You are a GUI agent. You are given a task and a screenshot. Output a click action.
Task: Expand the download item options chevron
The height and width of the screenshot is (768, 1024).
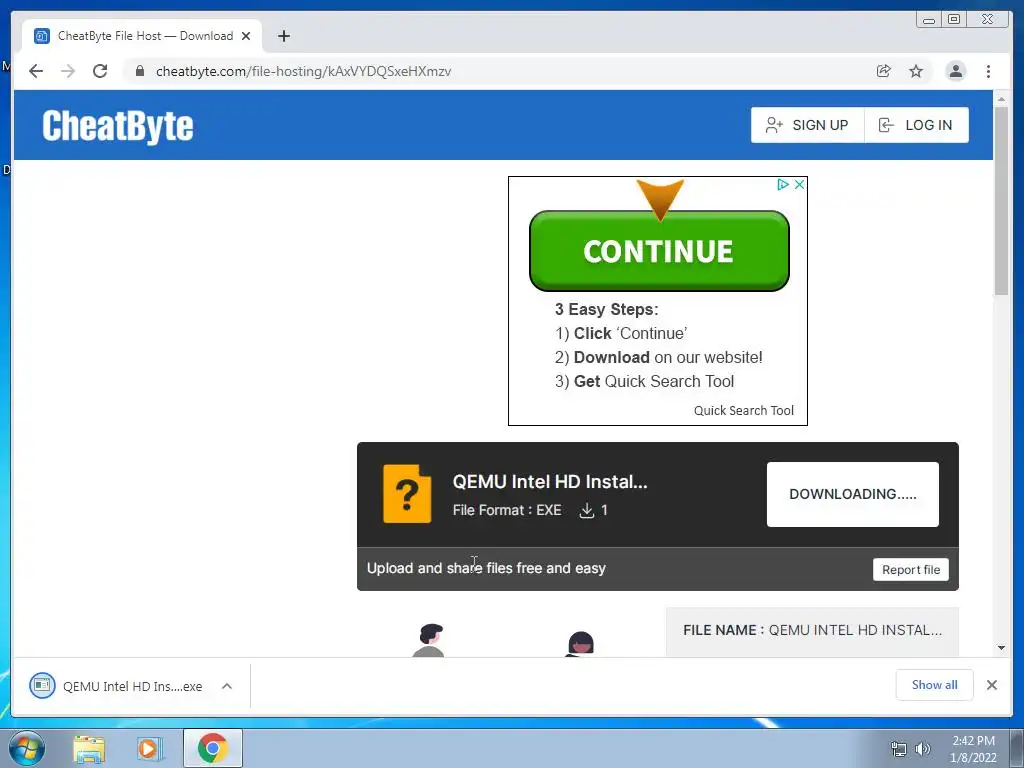pyautogui.click(x=227, y=686)
